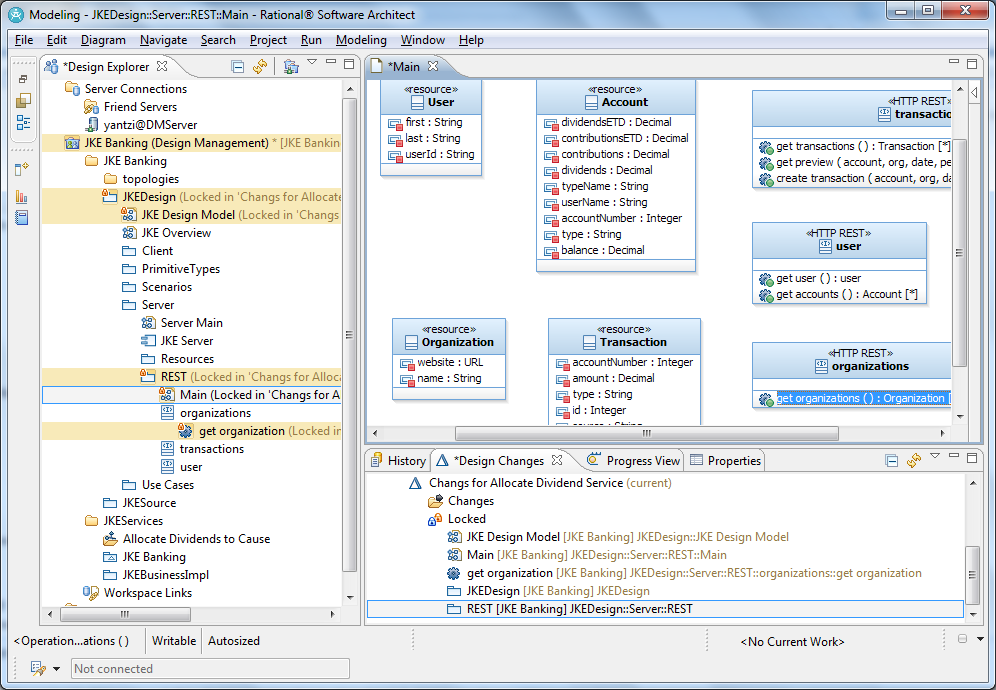Maximize the Design Explorer panel

pos(349,64)
